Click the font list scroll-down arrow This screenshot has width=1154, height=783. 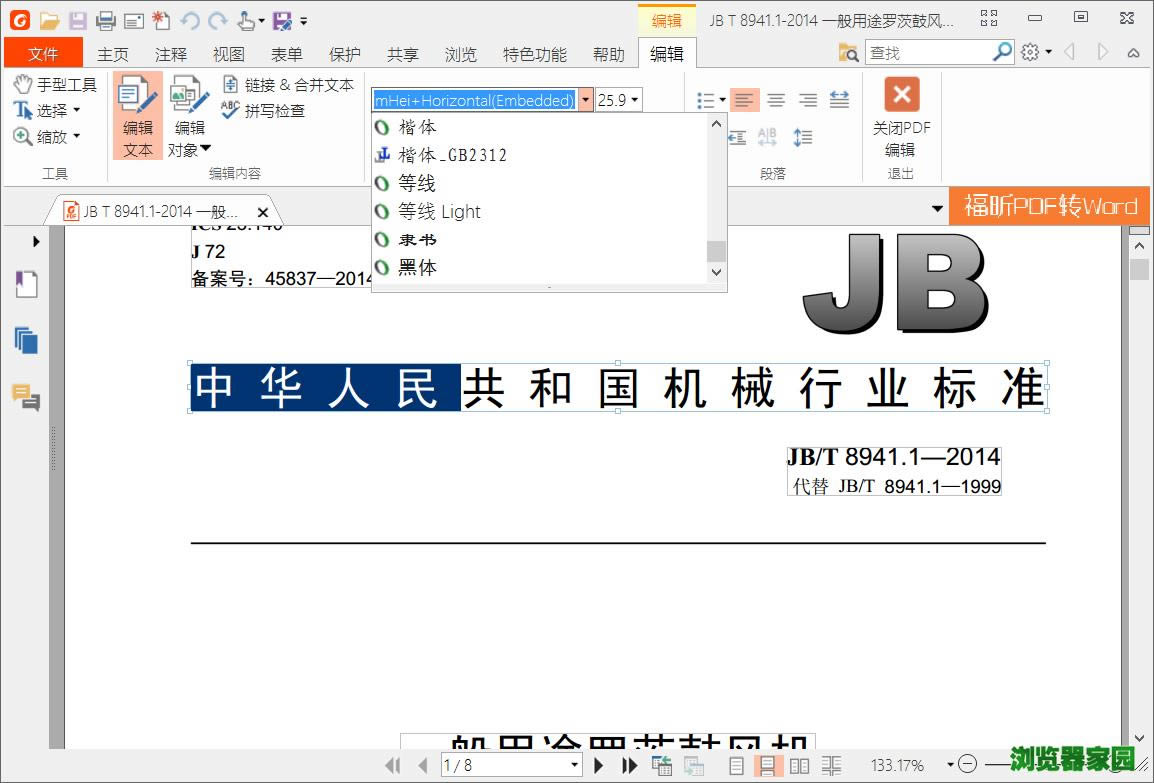tap(717, 272)
